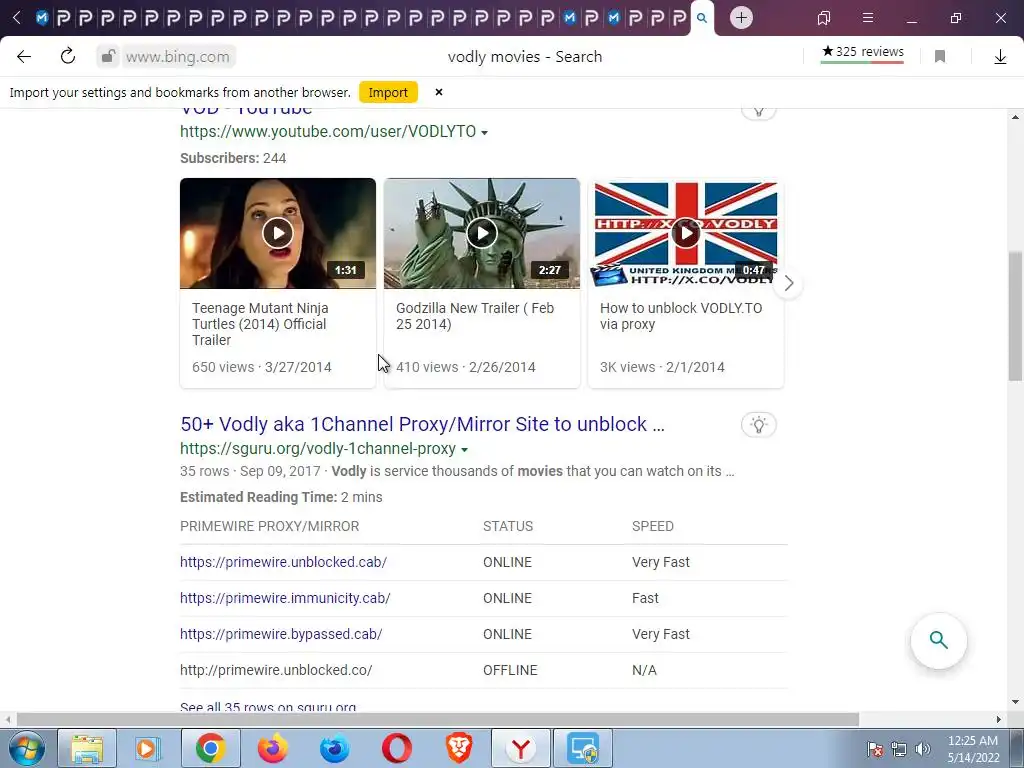The image size is (1024, 768).
Task: Click the STATUS column header
Action: (508, 526)
